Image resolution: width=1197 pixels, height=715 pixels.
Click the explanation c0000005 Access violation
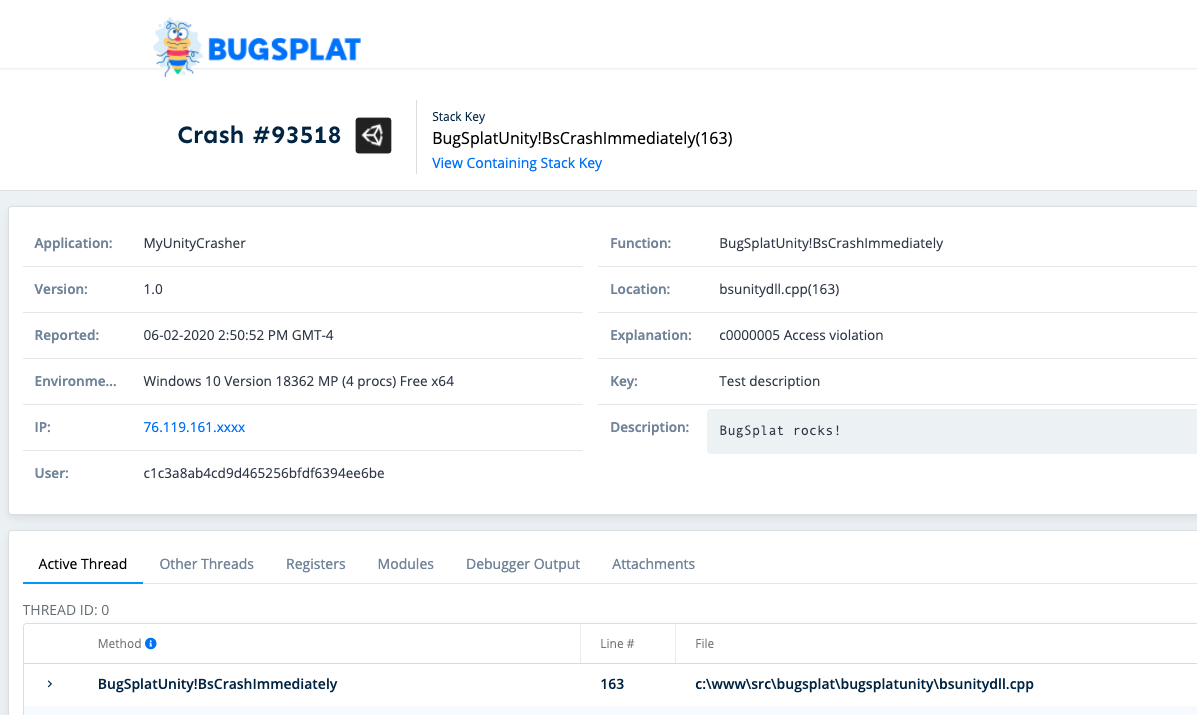click(801, 334)
